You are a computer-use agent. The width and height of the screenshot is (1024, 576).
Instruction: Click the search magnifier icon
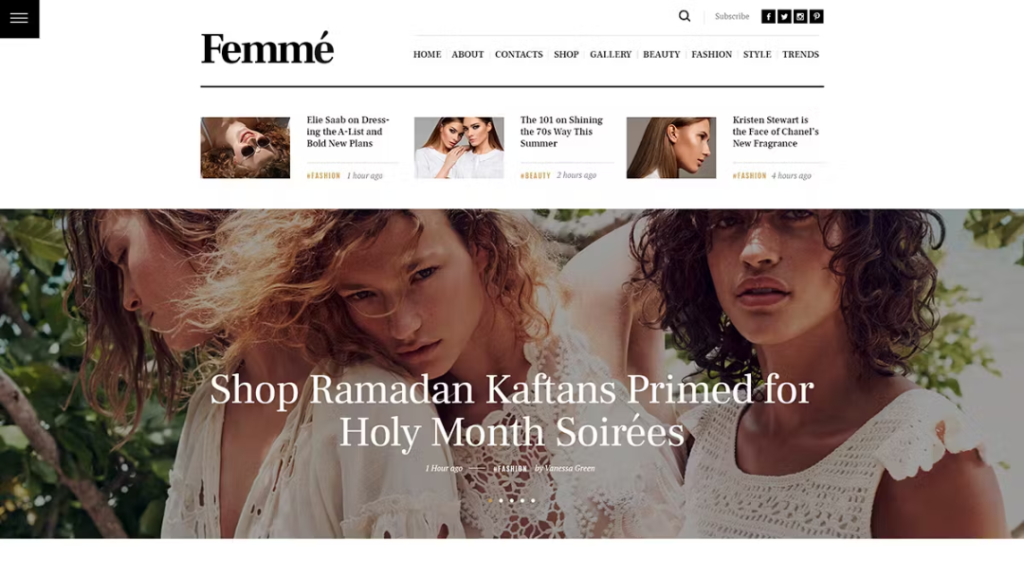click(x=684, y=16)
